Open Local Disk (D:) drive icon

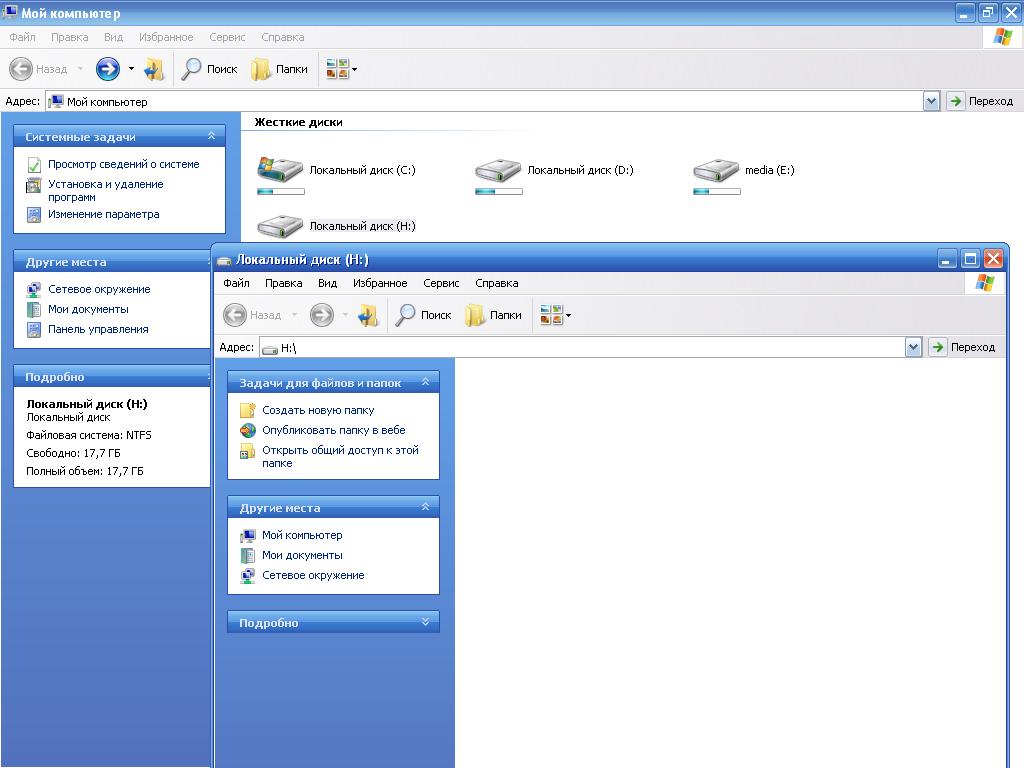499,170
